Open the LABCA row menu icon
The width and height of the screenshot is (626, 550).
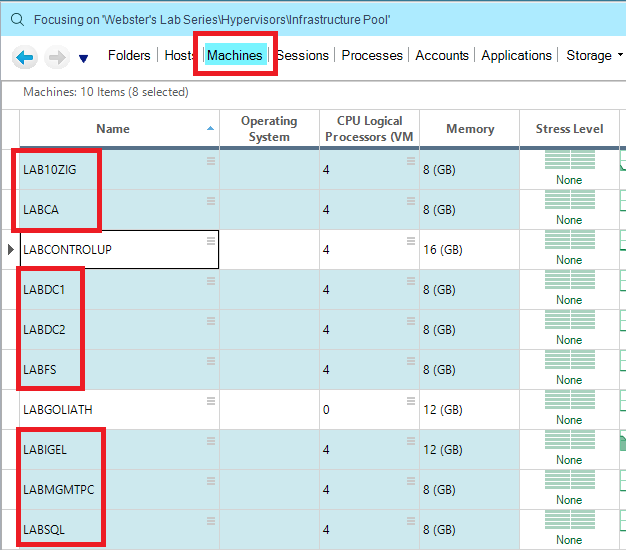tap(211, 201)
